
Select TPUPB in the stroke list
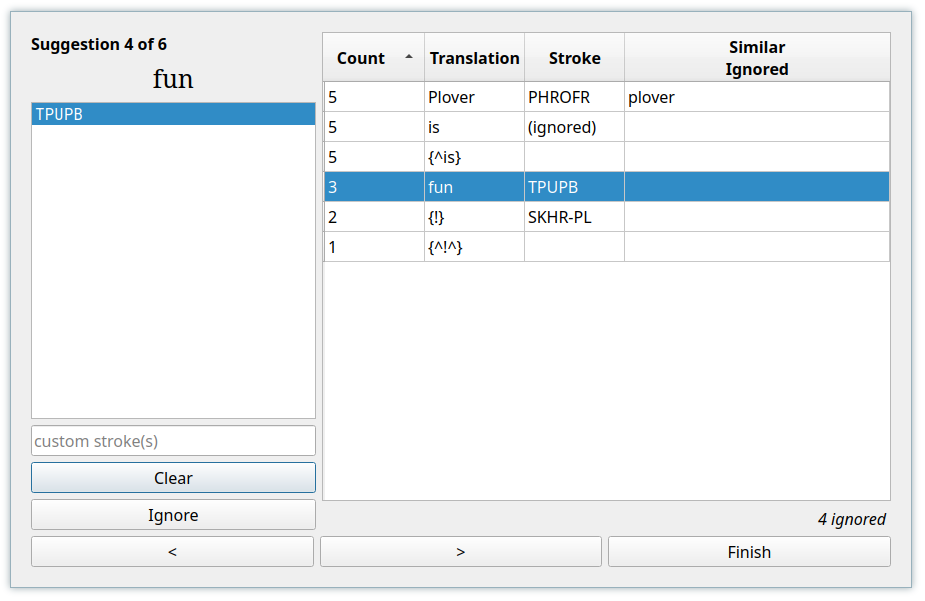(173, 114)
